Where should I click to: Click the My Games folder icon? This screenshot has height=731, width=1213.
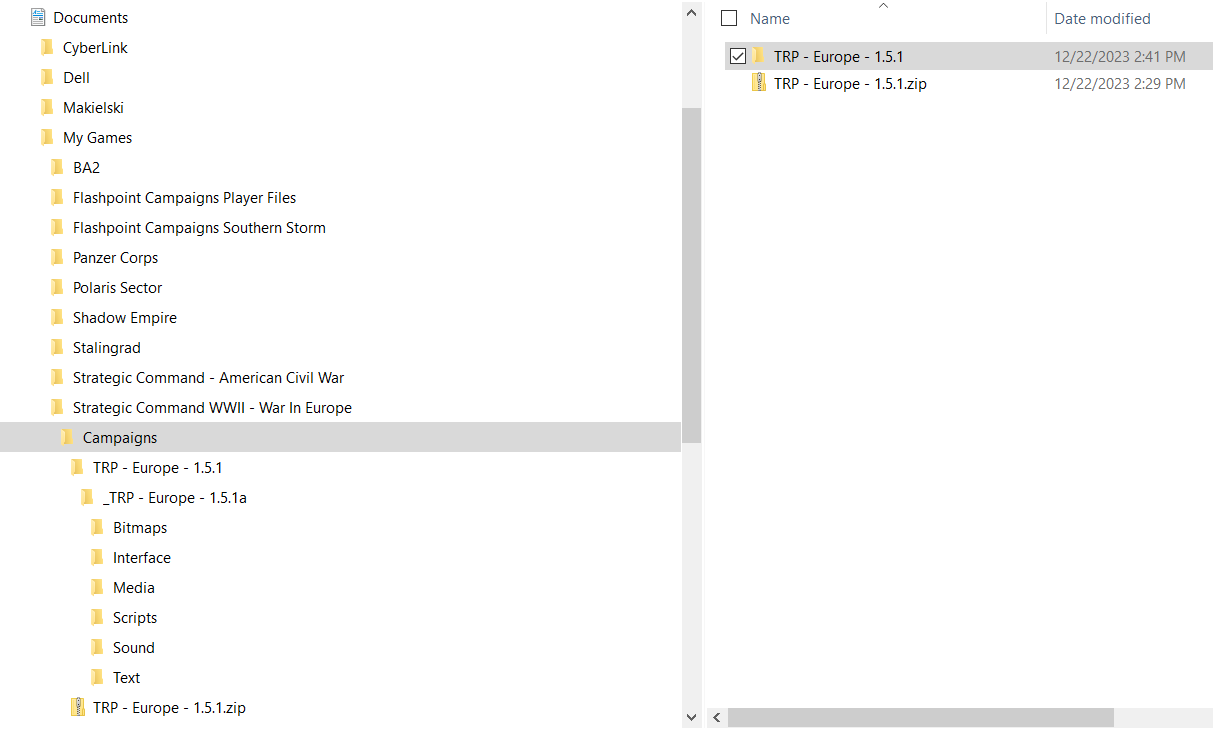(47, 137)
